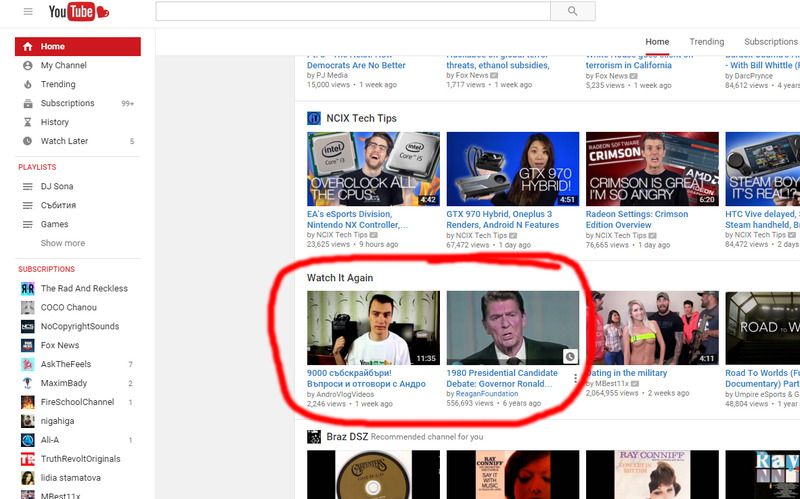Open 1980 Presidential Candidate Debate title
The height and width of the screenshot is (499, 800).
502,378
